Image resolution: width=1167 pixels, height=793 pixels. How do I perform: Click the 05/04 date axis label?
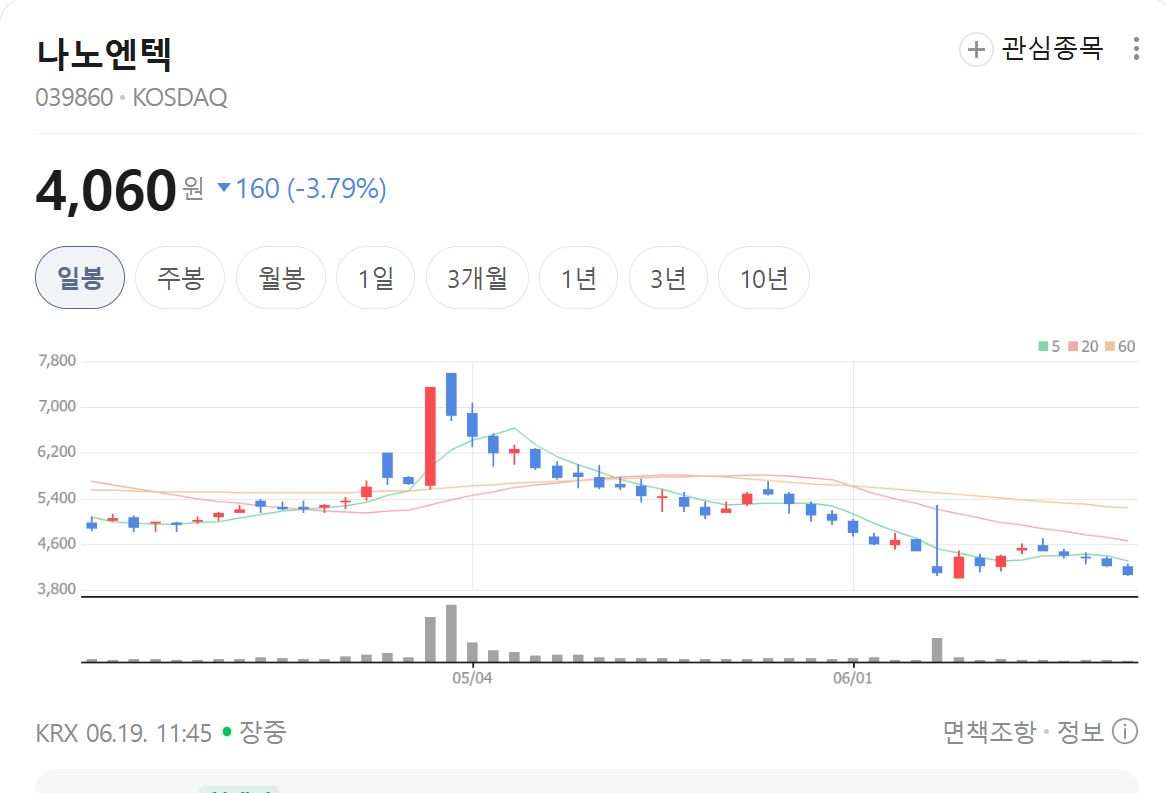click(472, 678)
